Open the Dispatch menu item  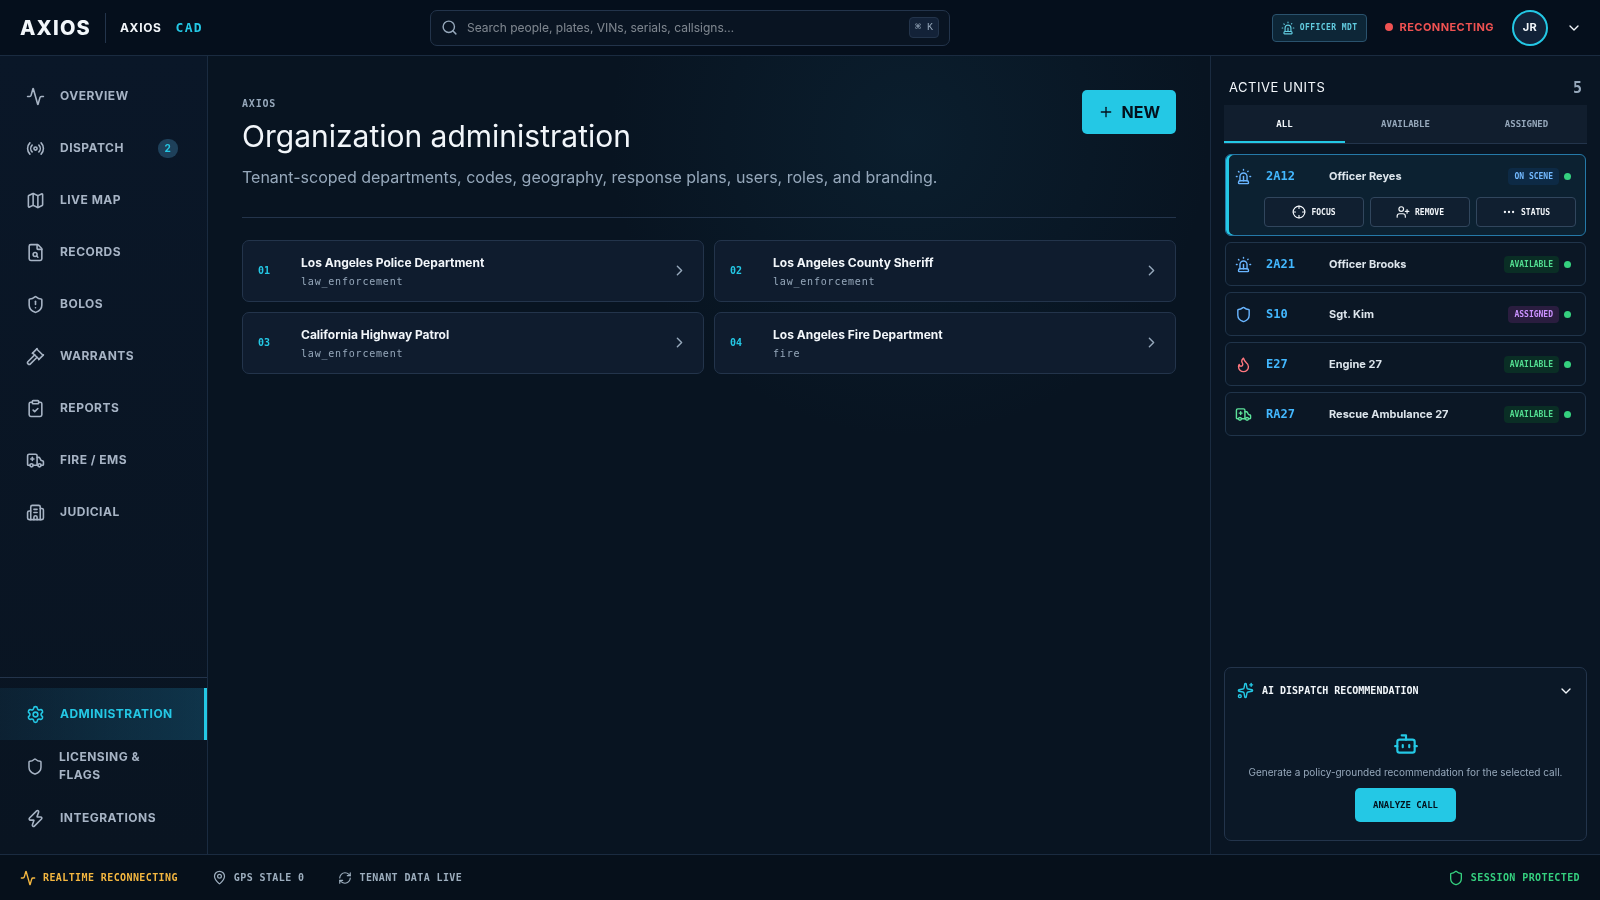pyautogui.click(x=104, y=148)
